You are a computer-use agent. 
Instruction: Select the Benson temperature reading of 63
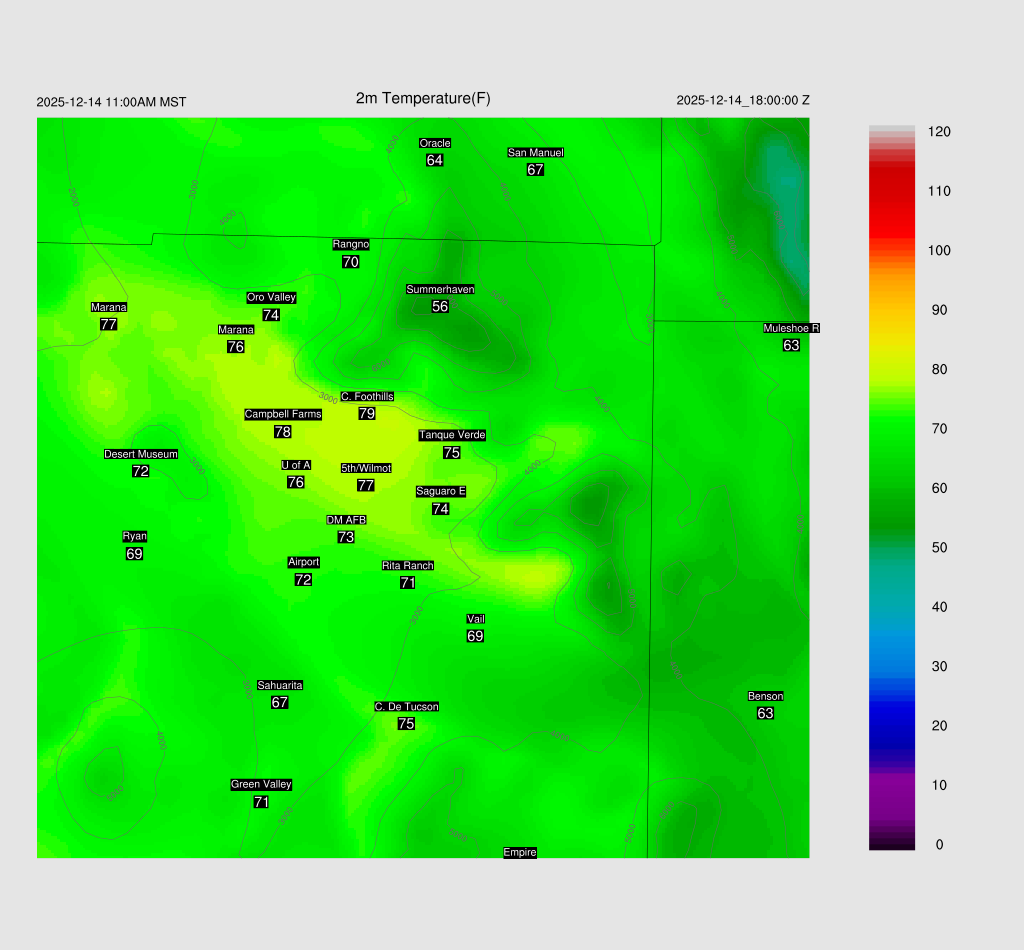coord(765,713)
